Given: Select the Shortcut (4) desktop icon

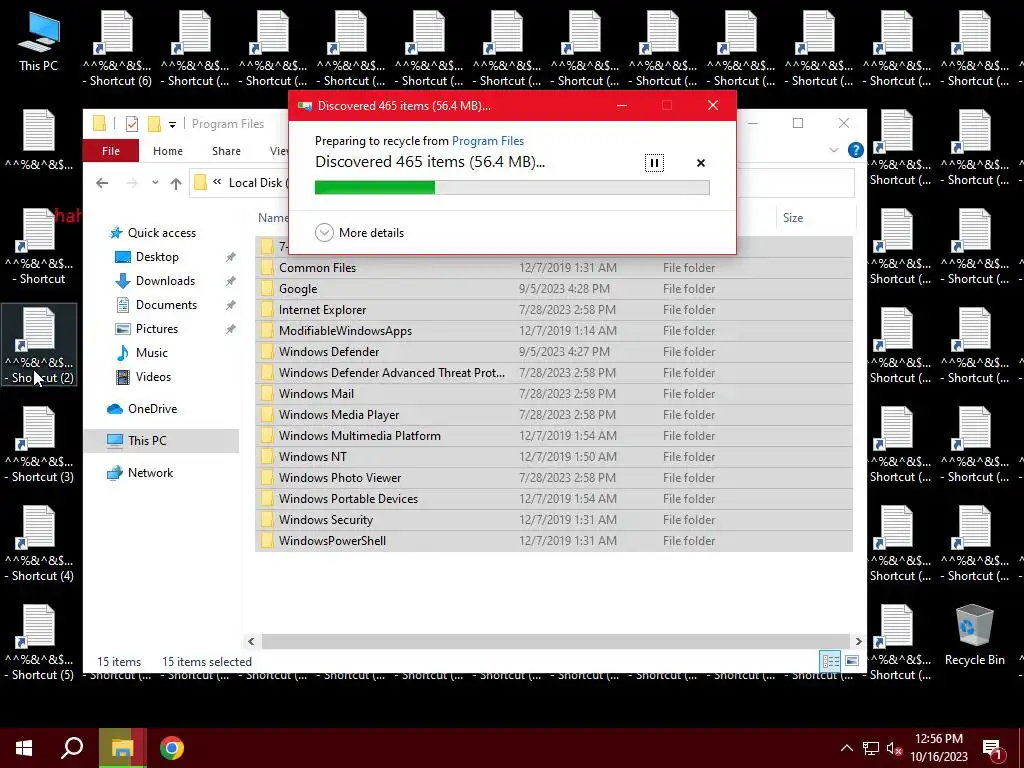Looking at the screenshot, I should pos(39,543).
